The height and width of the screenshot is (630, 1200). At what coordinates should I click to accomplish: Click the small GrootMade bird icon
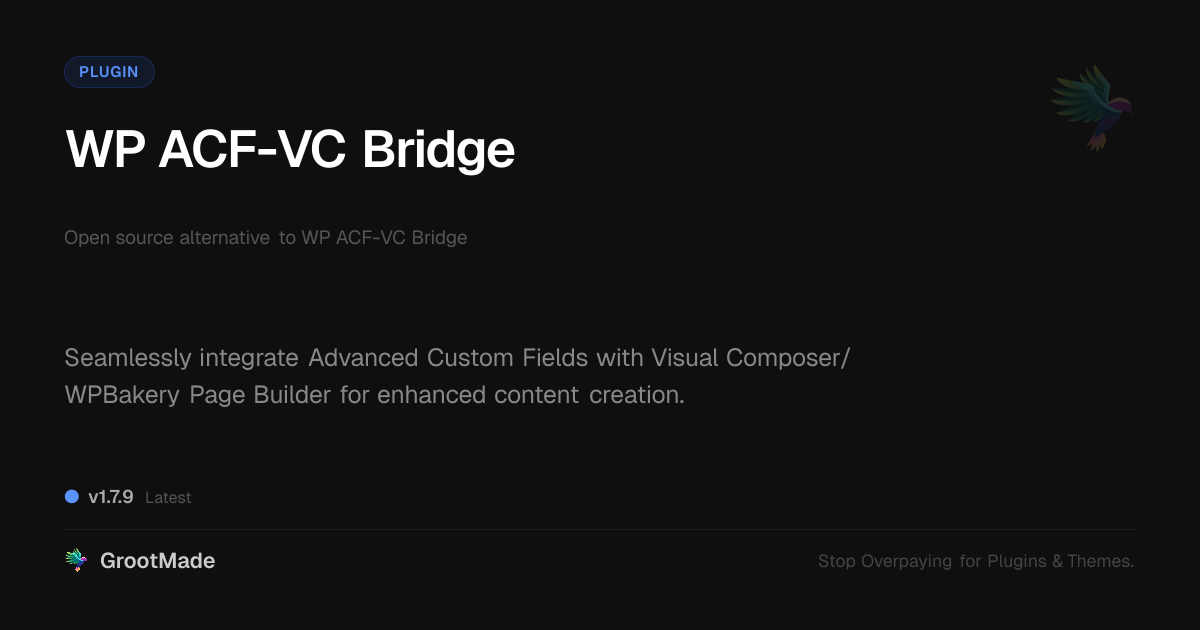tap(76, 561)
